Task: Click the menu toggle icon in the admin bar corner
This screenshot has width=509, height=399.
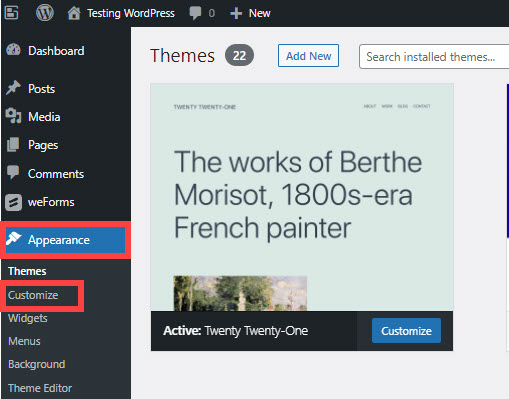Action: pyautogui.click(x=12, y=13)
